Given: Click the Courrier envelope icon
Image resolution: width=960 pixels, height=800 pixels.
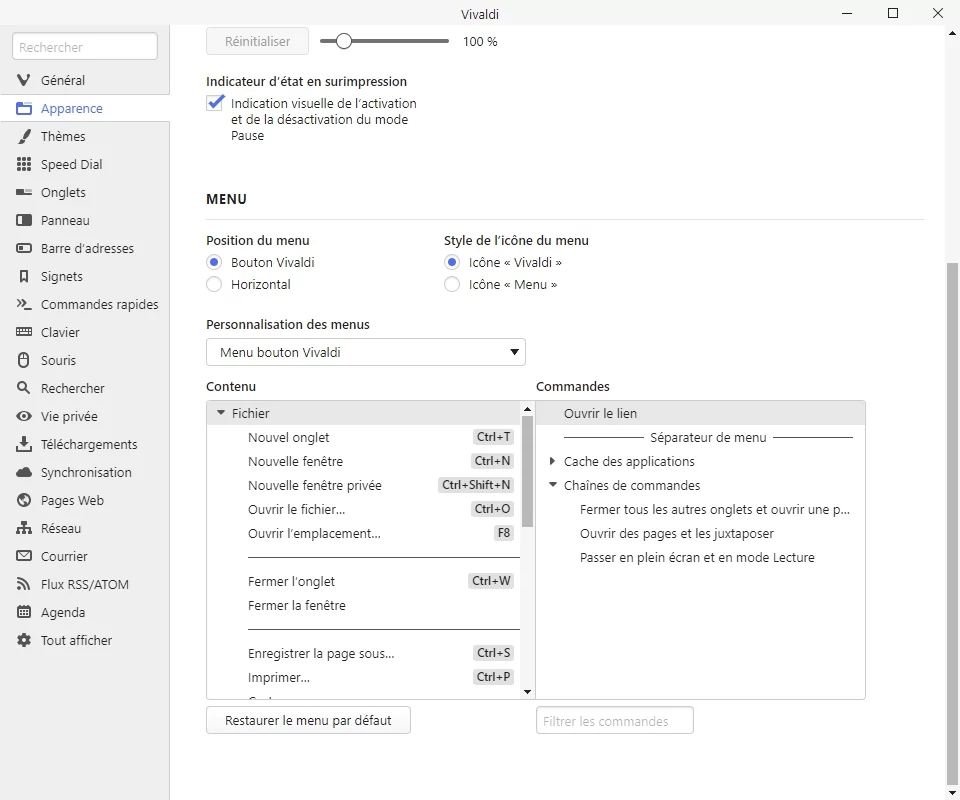Looking at the screenshot, I should coord(23,556).
